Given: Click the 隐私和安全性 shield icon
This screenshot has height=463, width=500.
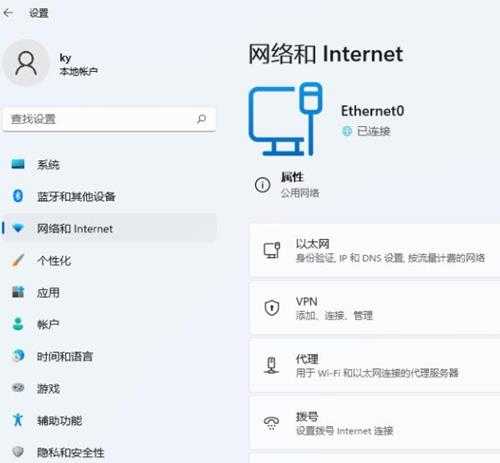Looking at the screenshot, I should pos(18,452).
